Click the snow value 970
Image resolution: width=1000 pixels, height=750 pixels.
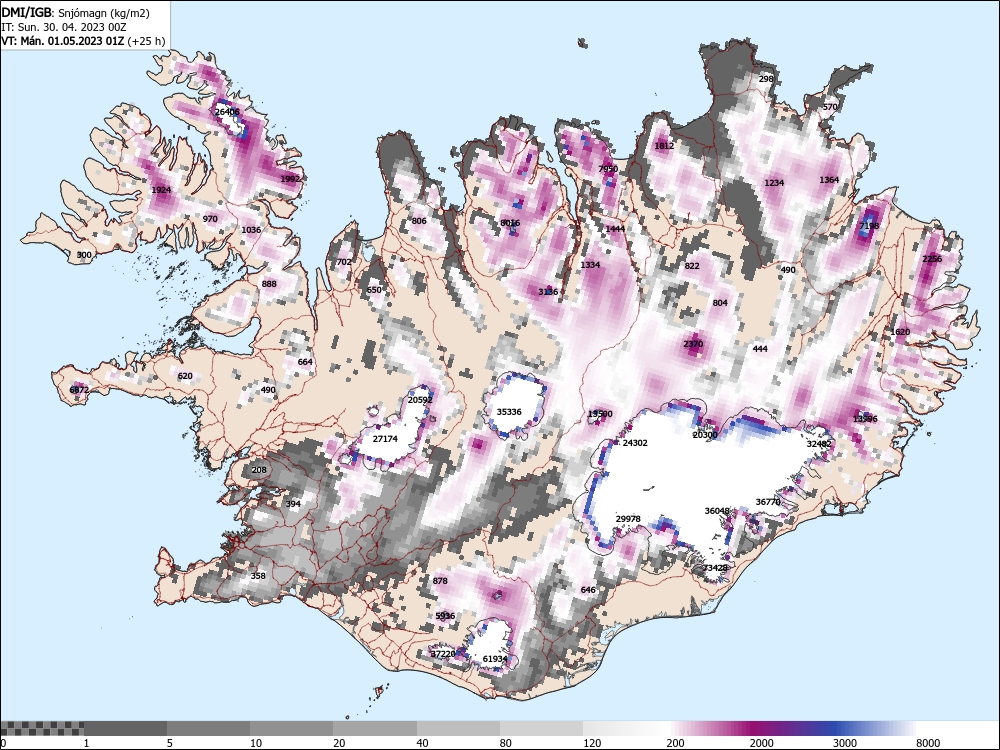tap(210, 219)
